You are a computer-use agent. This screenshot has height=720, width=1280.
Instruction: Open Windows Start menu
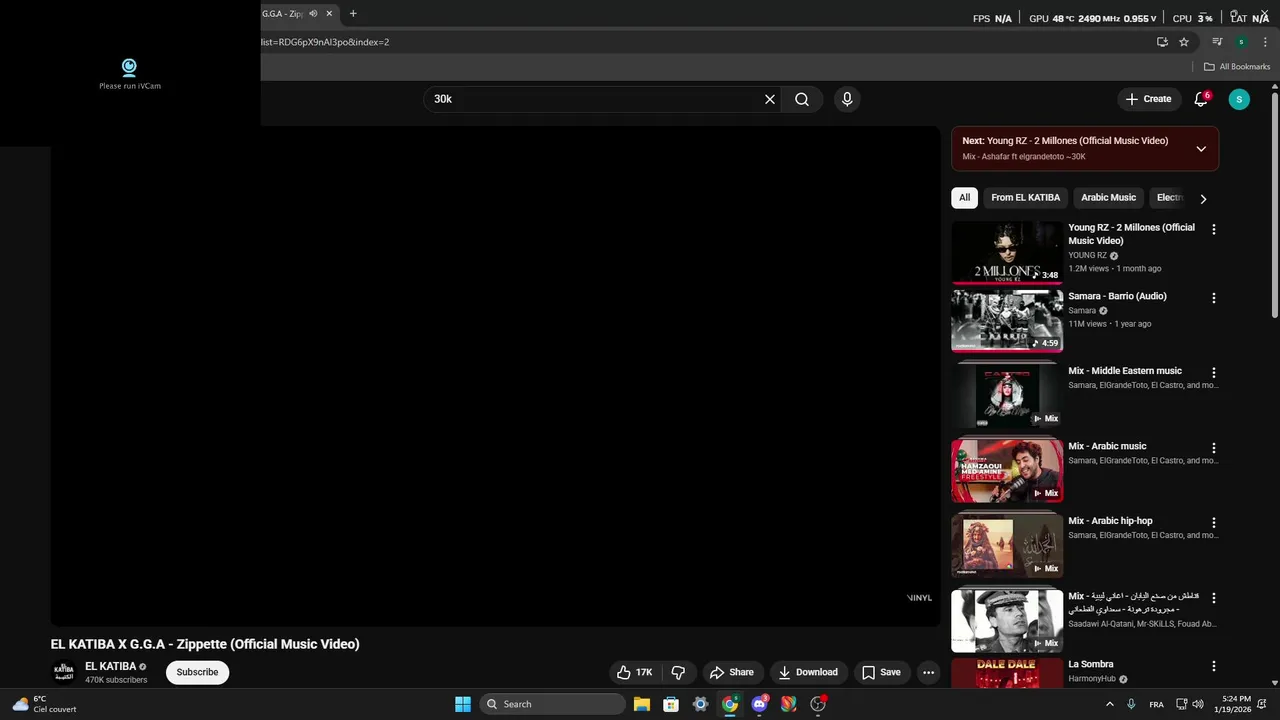463,704
